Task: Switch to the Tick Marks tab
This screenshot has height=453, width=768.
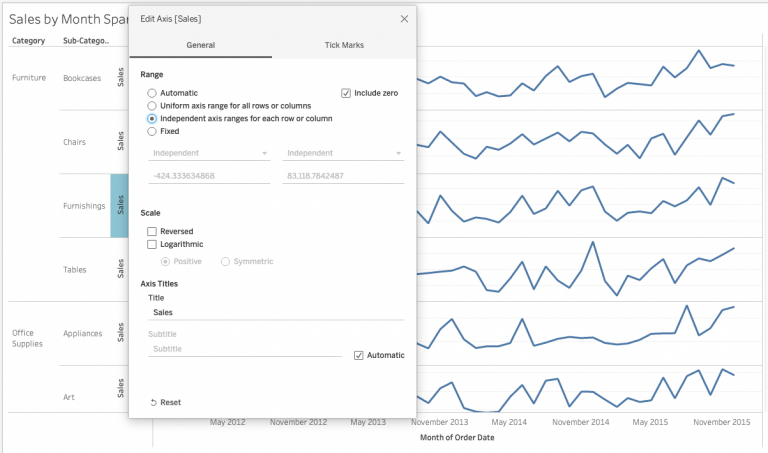Action: pos(344,46)
